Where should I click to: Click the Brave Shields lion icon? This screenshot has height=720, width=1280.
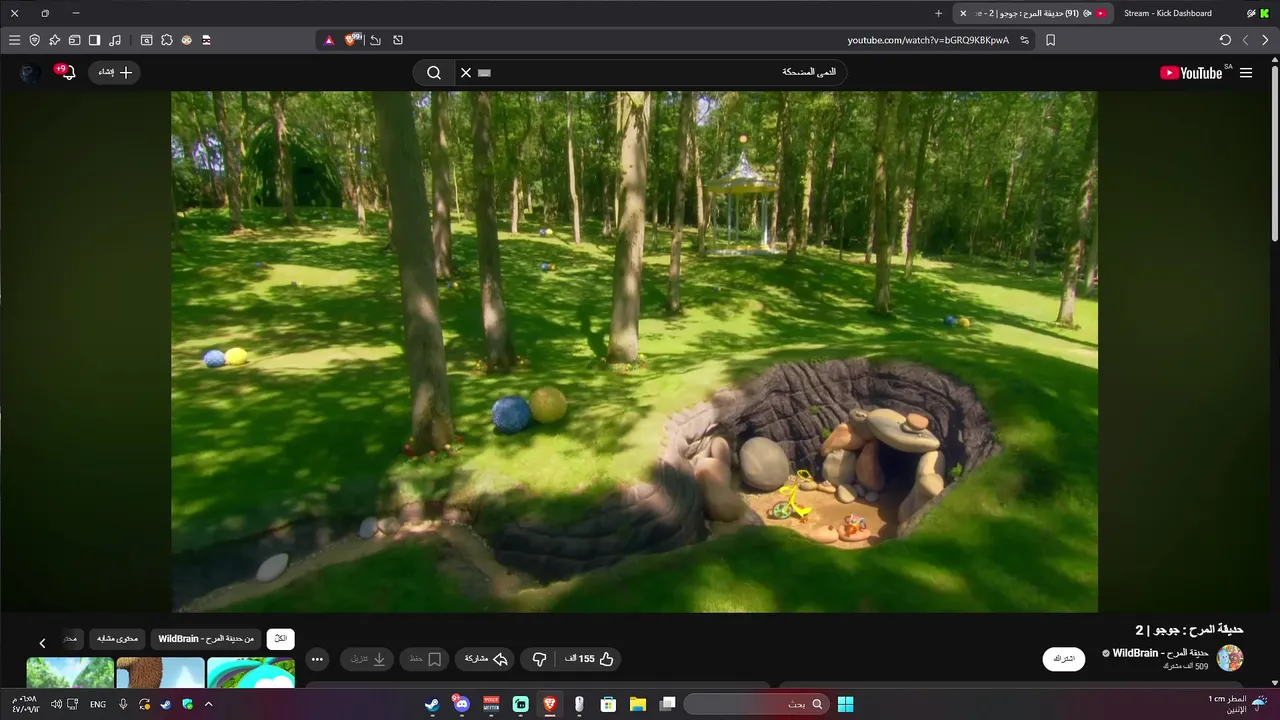pyautogui.click(x=352, y=40)
